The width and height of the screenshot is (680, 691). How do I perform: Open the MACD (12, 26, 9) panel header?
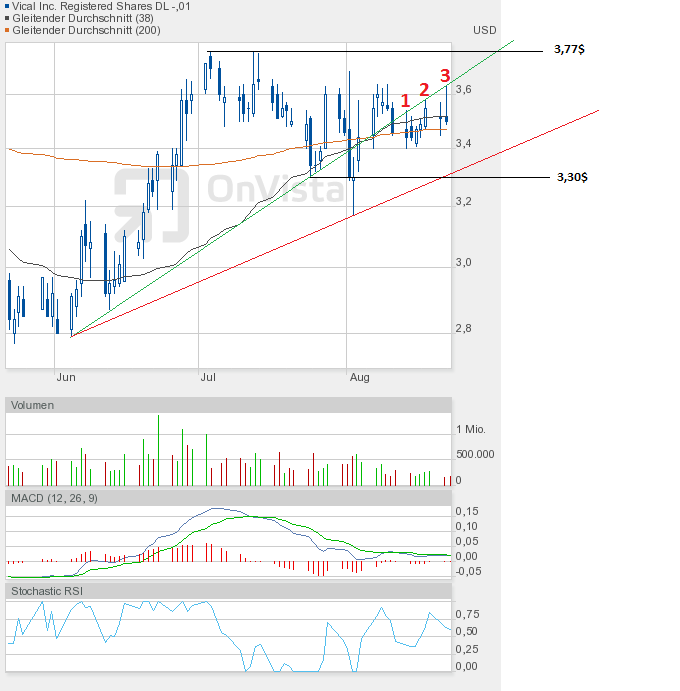(x=54, y=498)
